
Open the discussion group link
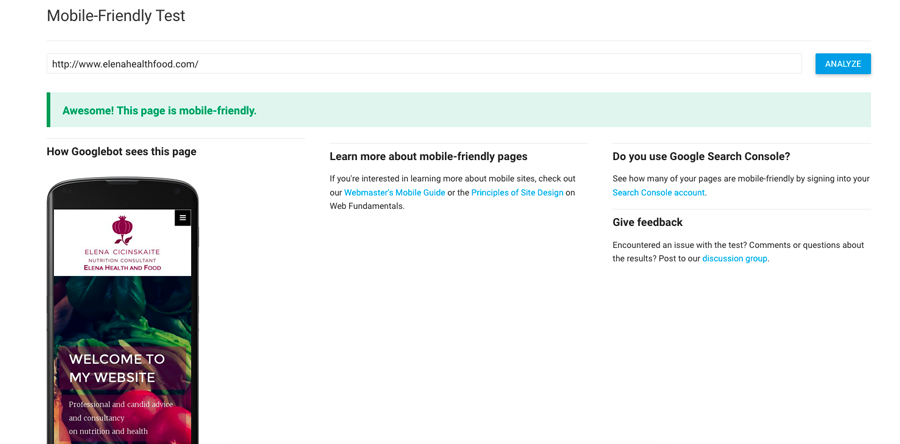coord(735,259)
